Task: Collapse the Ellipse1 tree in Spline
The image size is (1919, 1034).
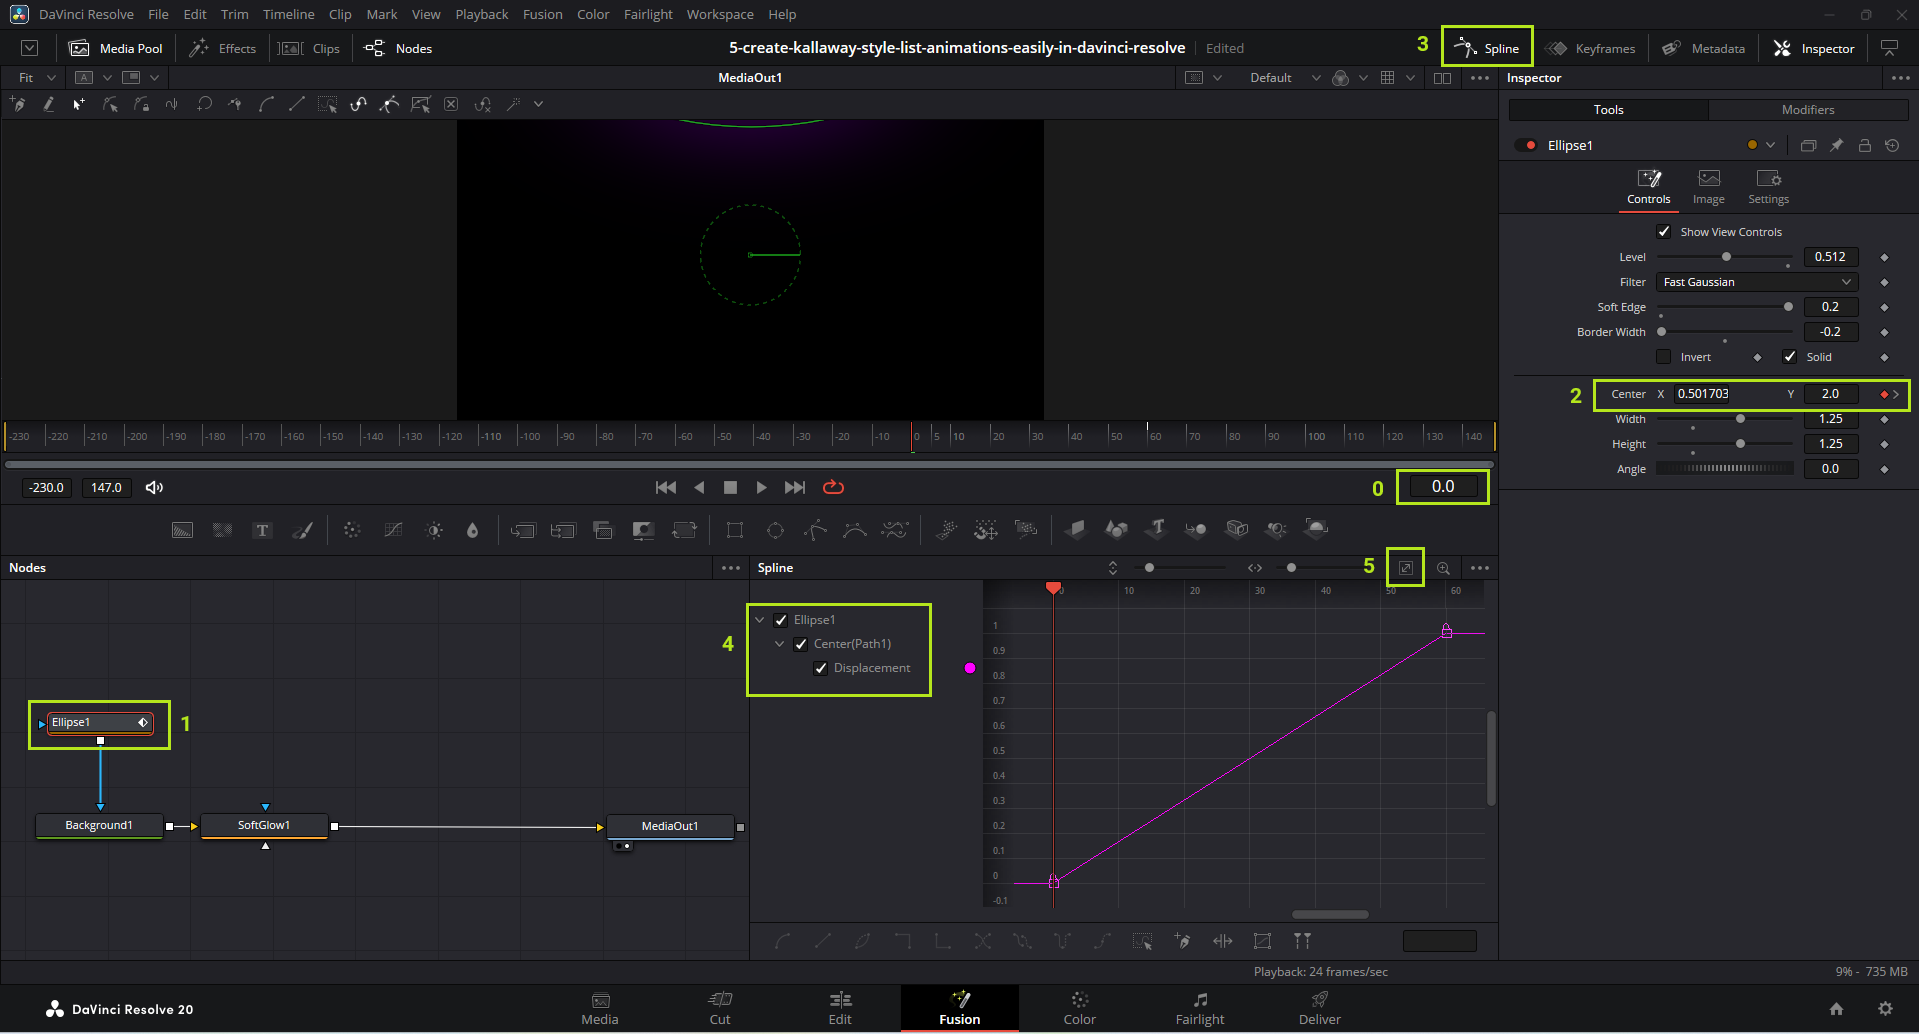Action: coord(760,620)
